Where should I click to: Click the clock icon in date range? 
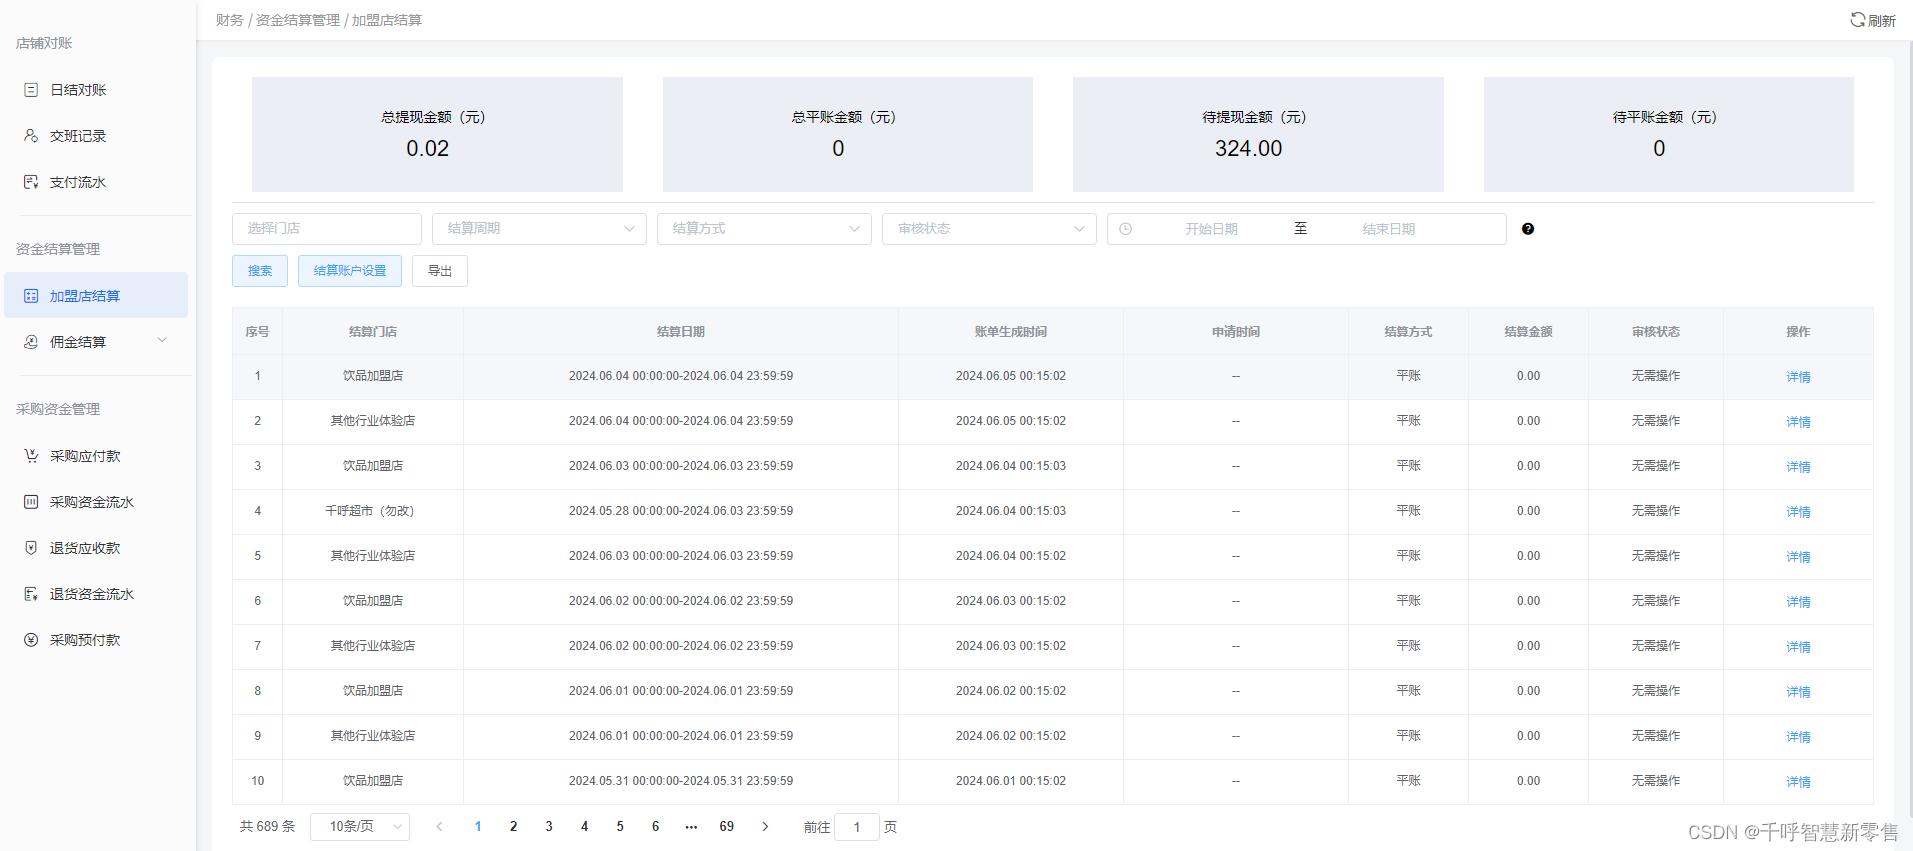1126,229
